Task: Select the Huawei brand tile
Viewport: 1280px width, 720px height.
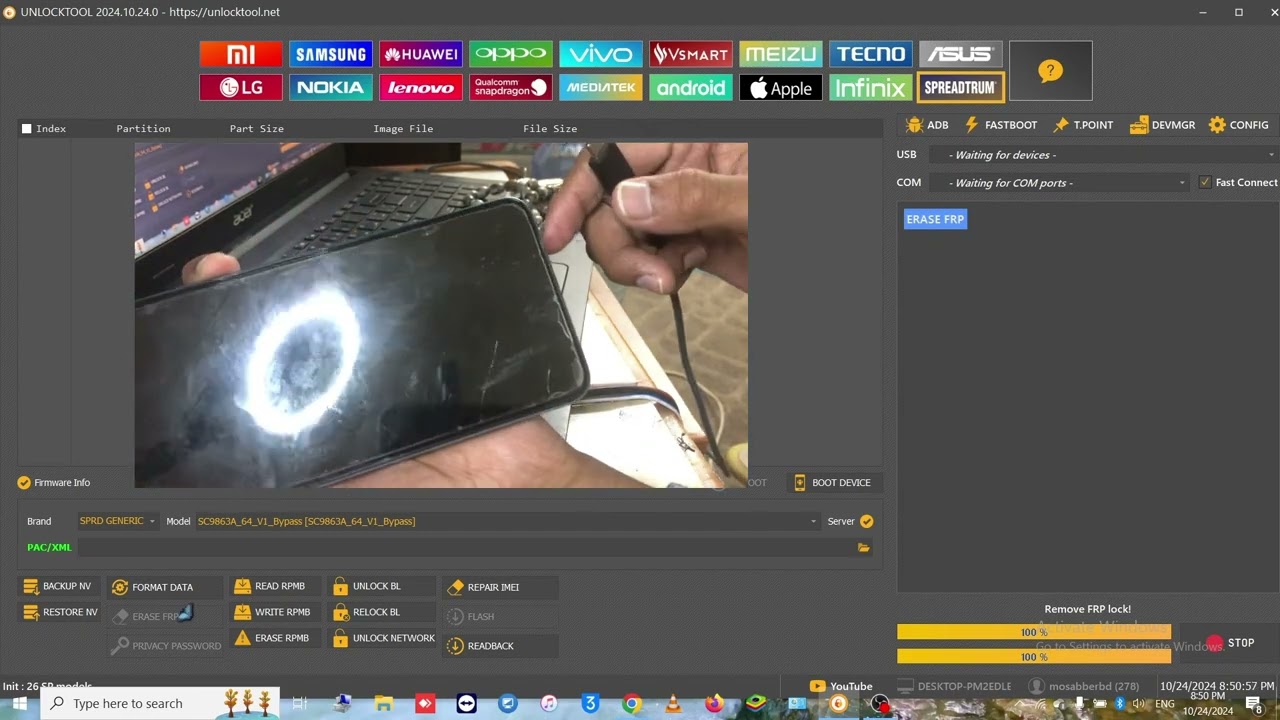Action: (421, 54)
